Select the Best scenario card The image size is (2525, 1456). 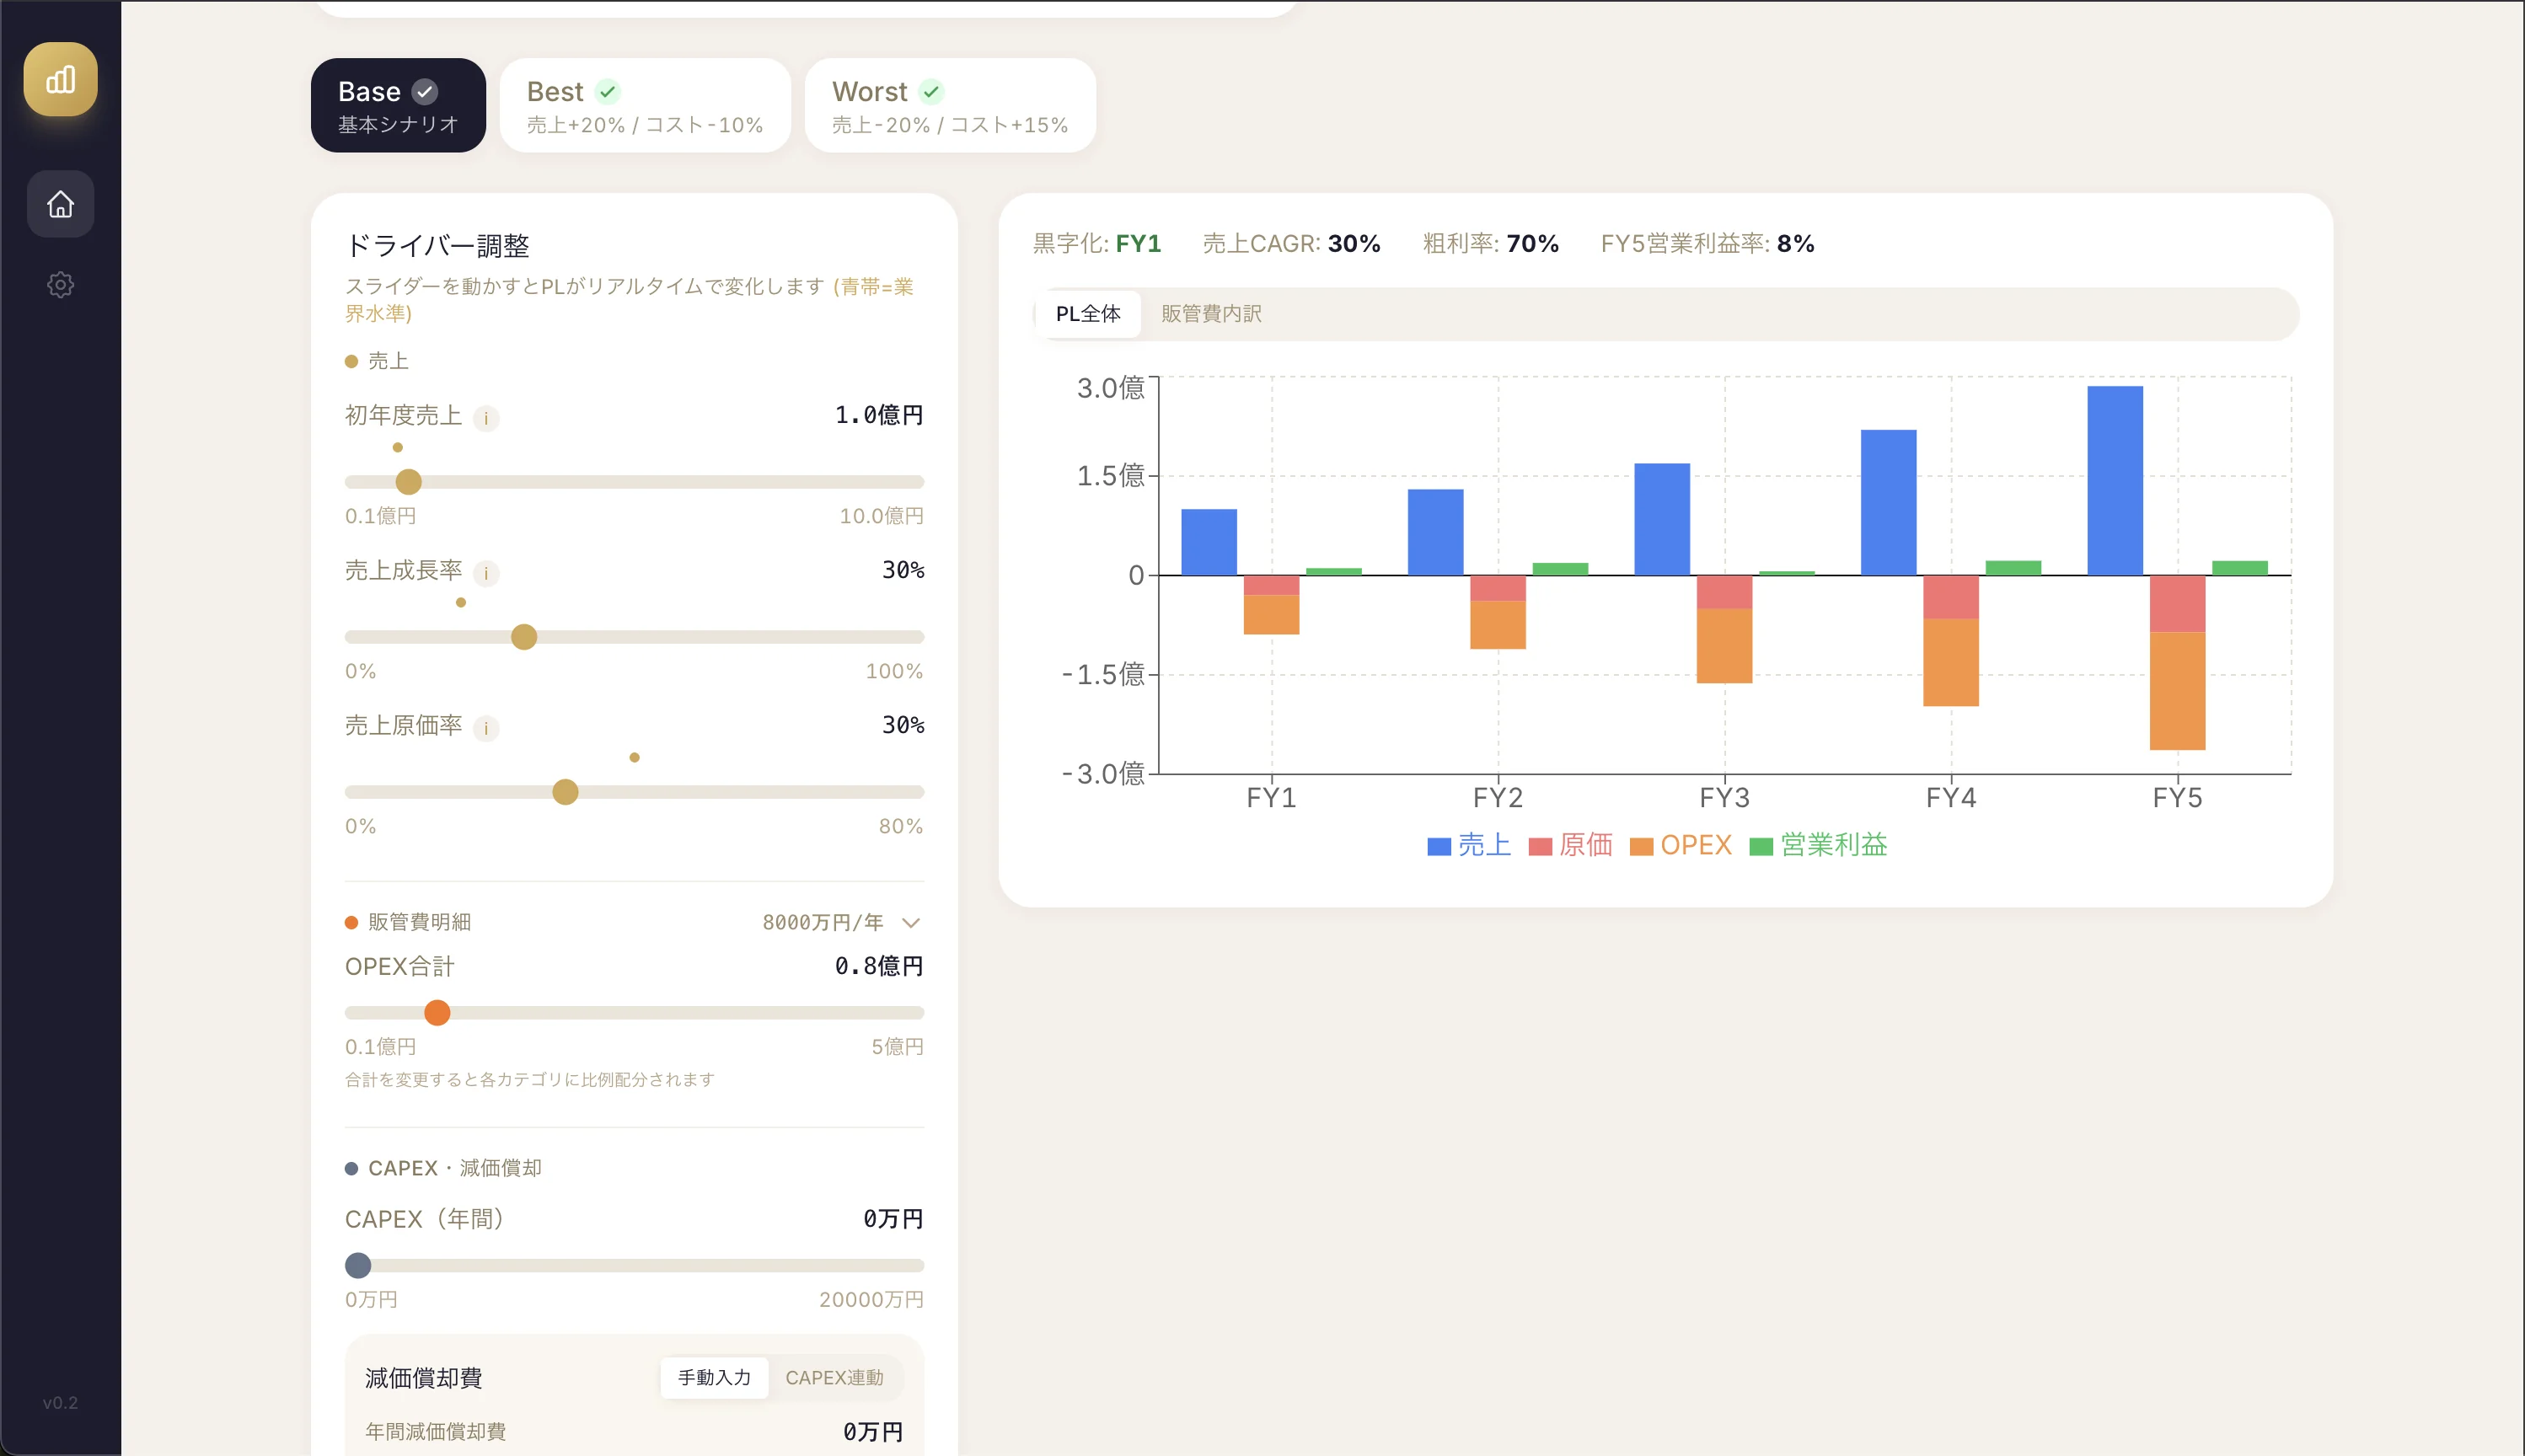click(645, 105)
